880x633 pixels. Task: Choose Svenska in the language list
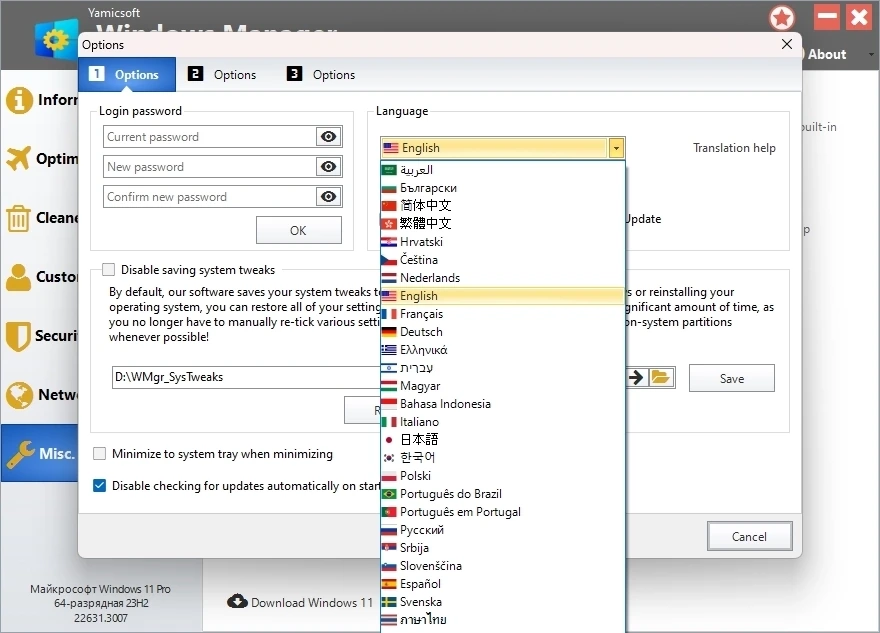pyautogui.click(x=503, y=602)
